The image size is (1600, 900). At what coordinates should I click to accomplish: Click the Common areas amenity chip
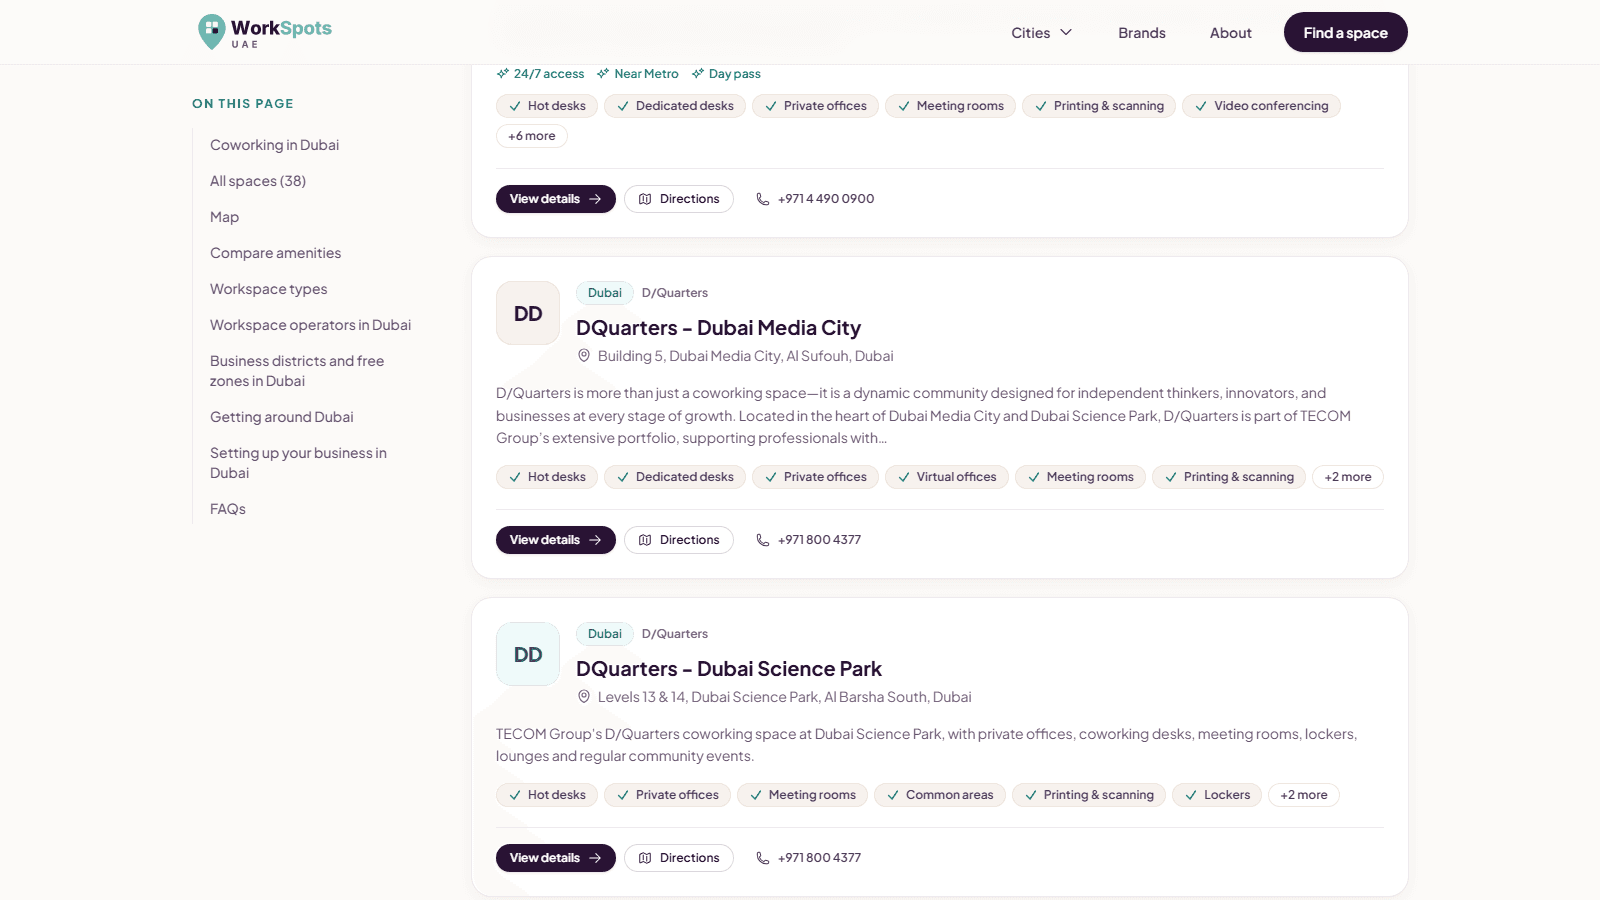[939, 795]
